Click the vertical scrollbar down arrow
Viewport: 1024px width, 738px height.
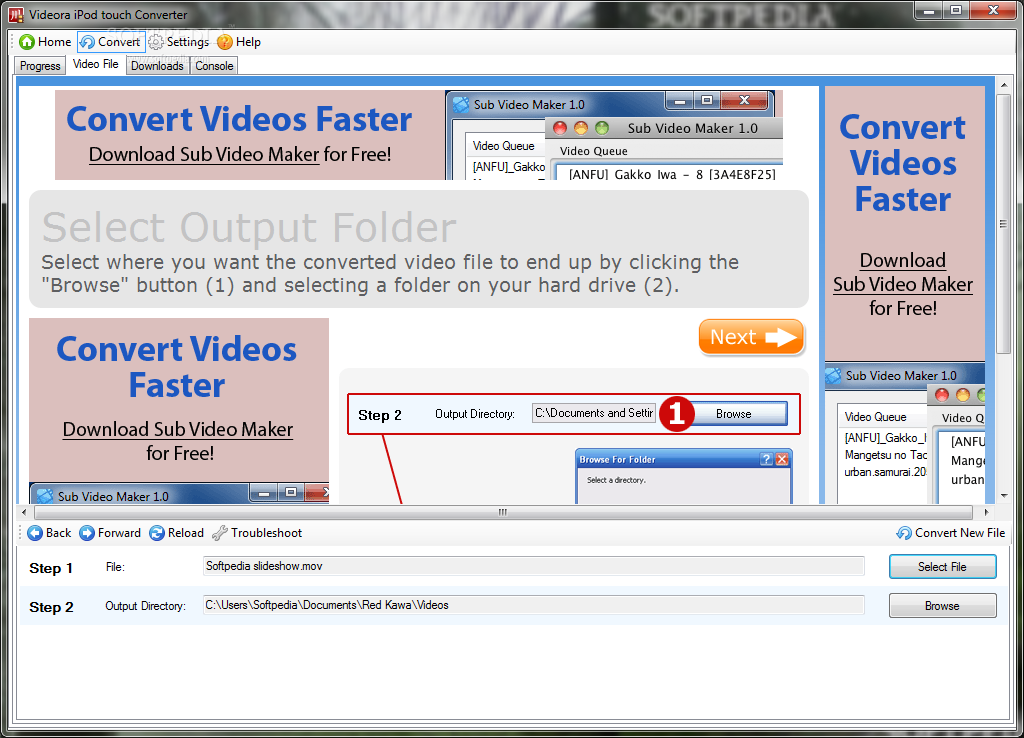1003,496
